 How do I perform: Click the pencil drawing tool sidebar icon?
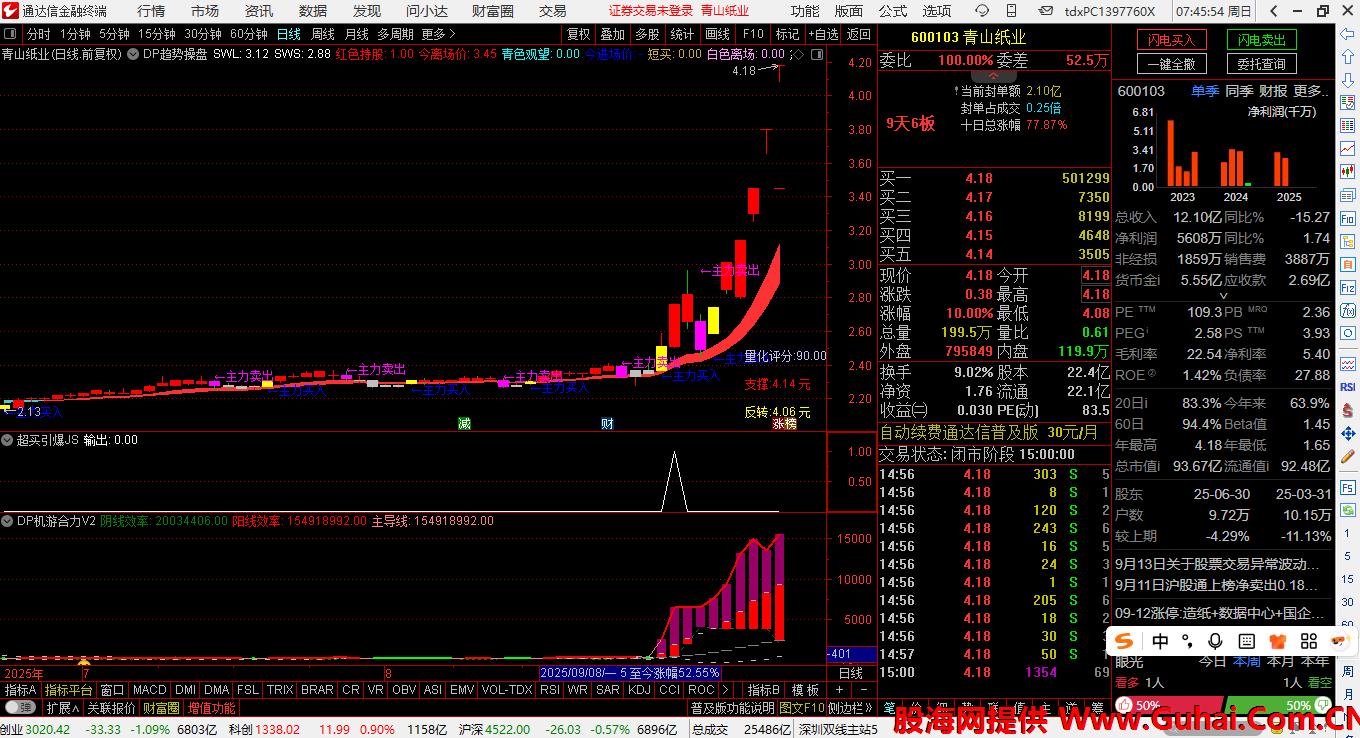(x=1347, y=458)
